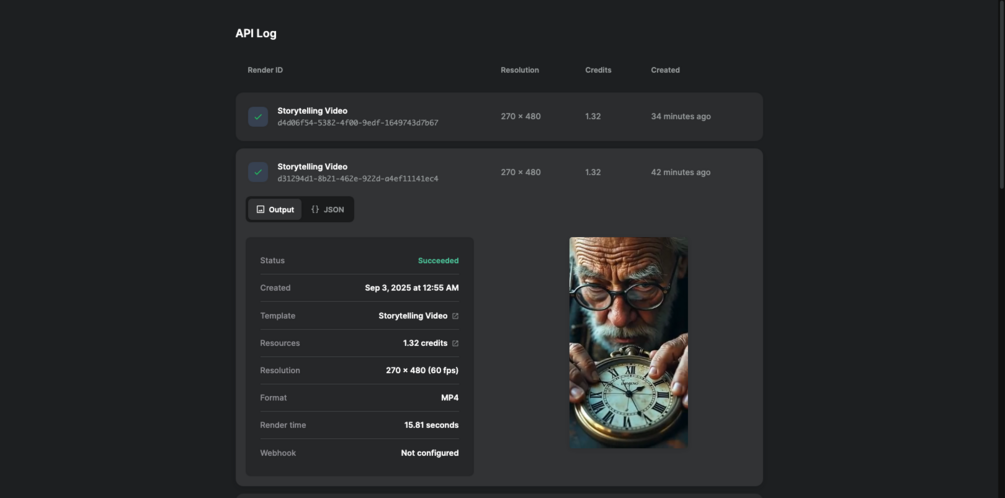1005x498 pixels.
Task: Expand the partially visible row at bottom
Action: (499, 495)
